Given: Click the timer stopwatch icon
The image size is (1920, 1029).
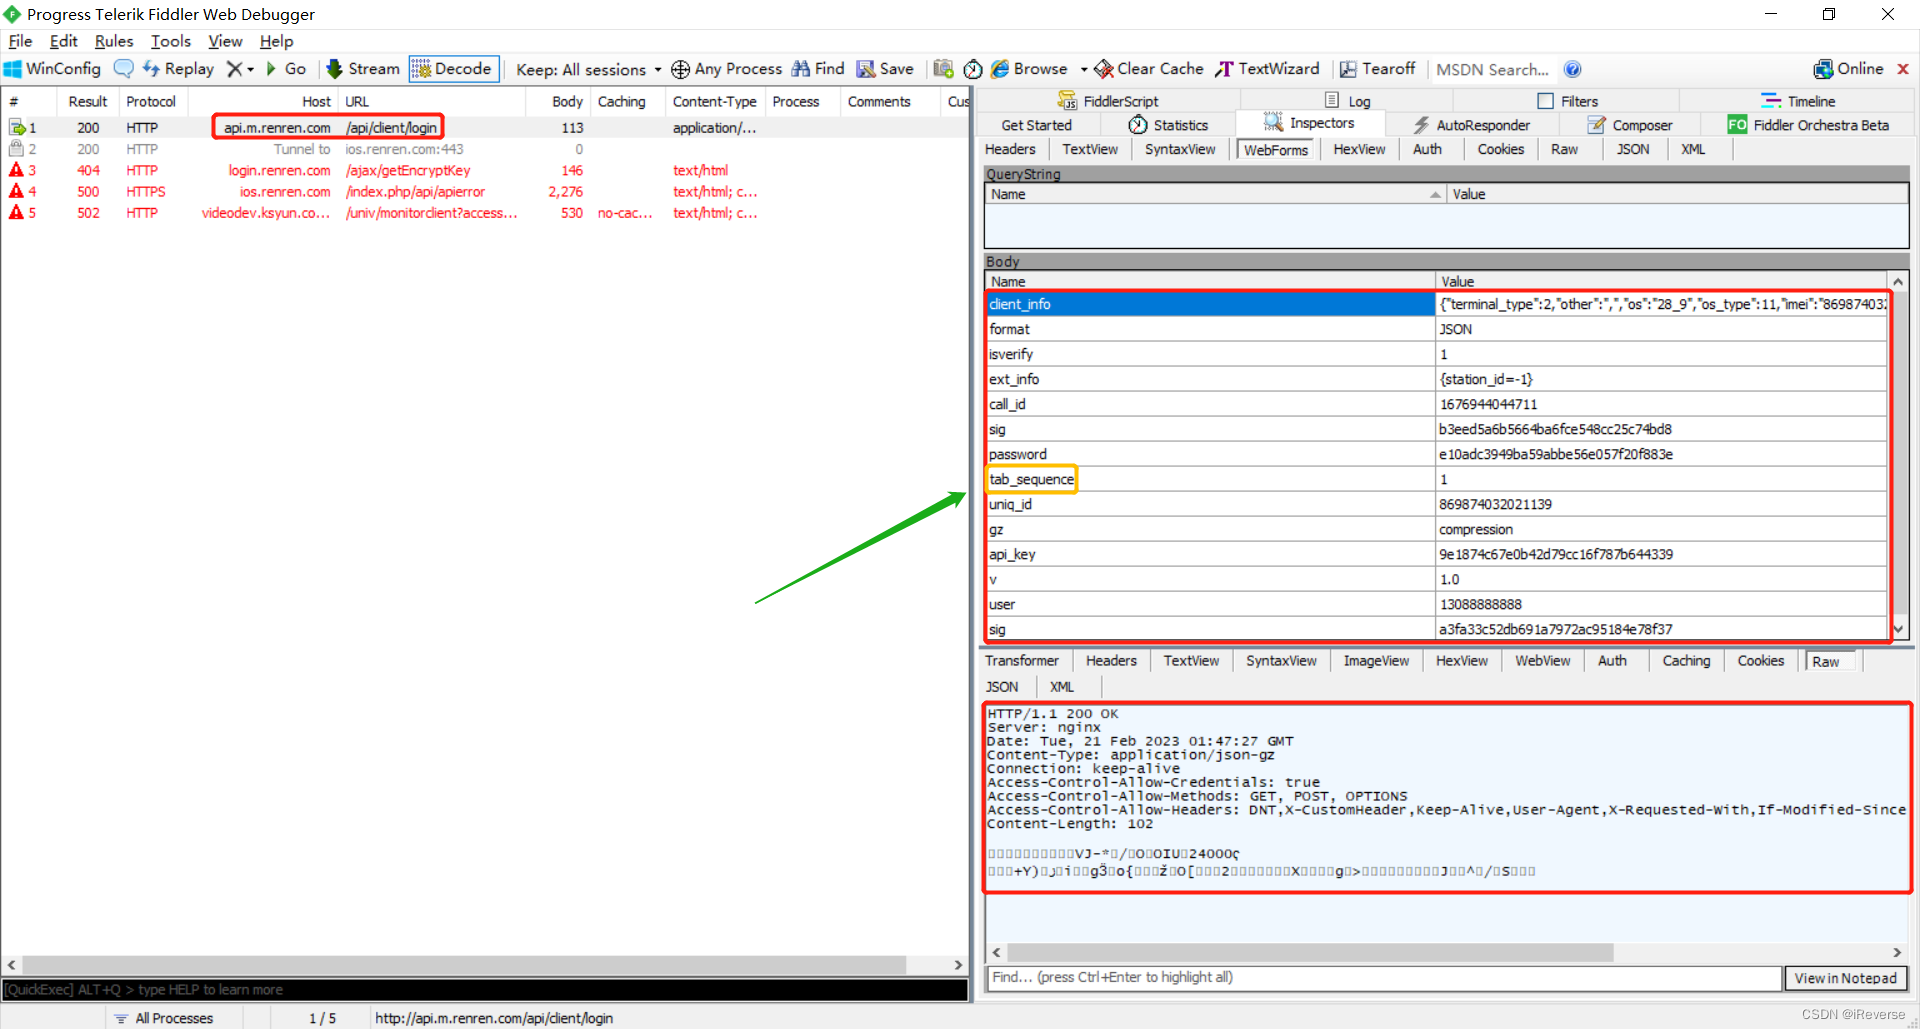Looking at the screenshot, I should pyautogui.click(x=973, y=69).
